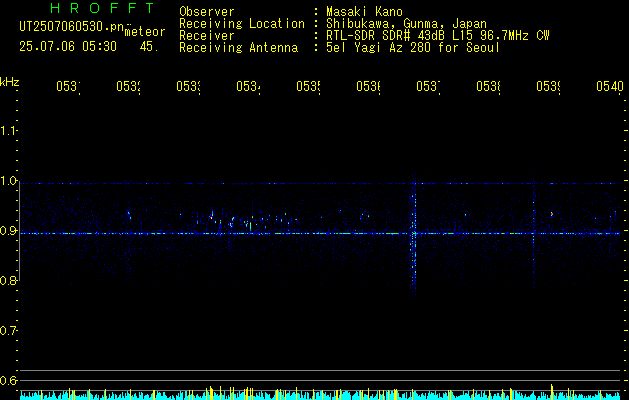Click the Receiver label

coord(207,36)
